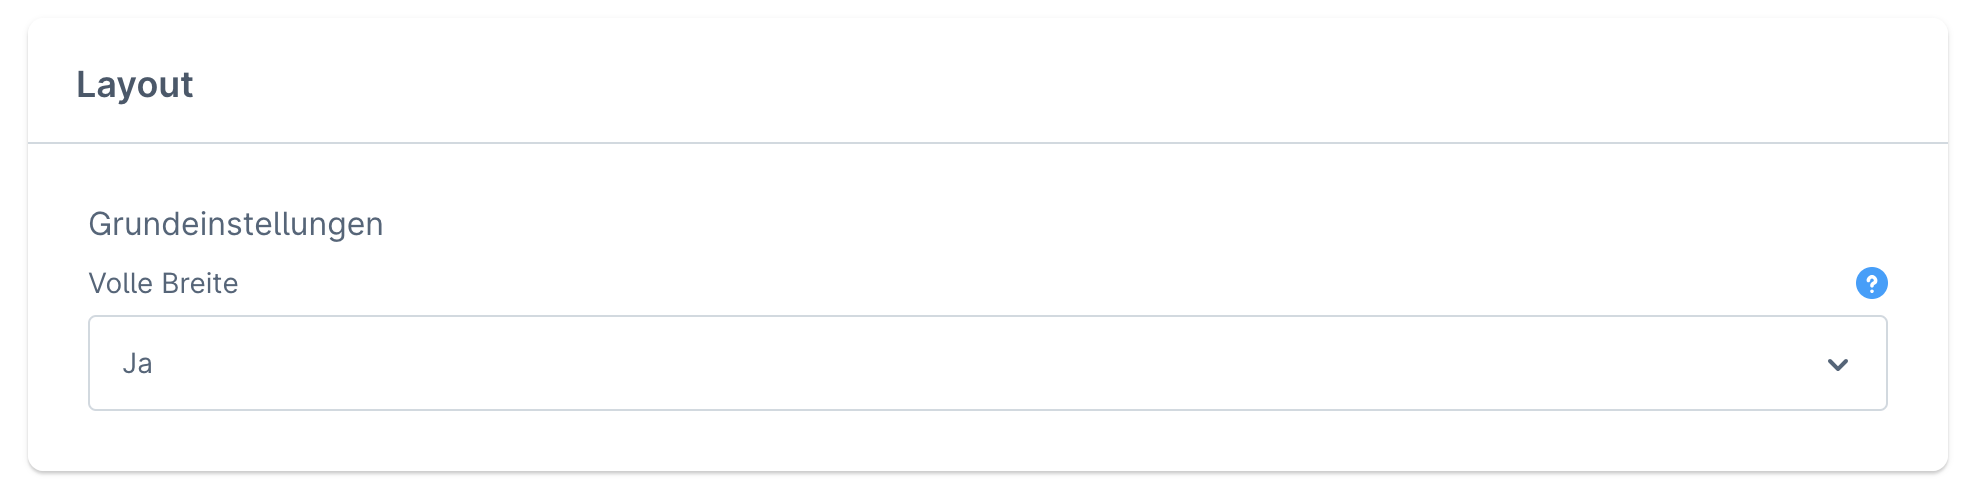Open help tooltip beside Volle Breite
1972x498 pixels.
1871,283
